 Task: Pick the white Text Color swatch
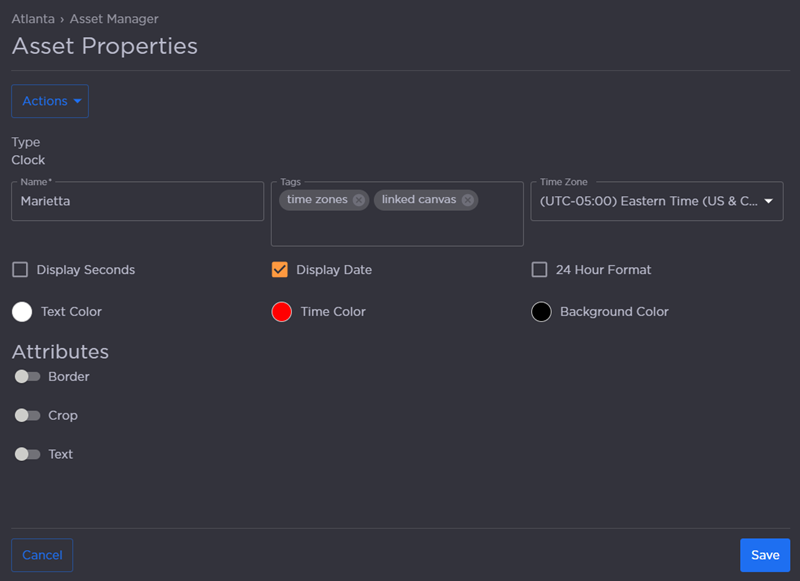tap(22, 312)
